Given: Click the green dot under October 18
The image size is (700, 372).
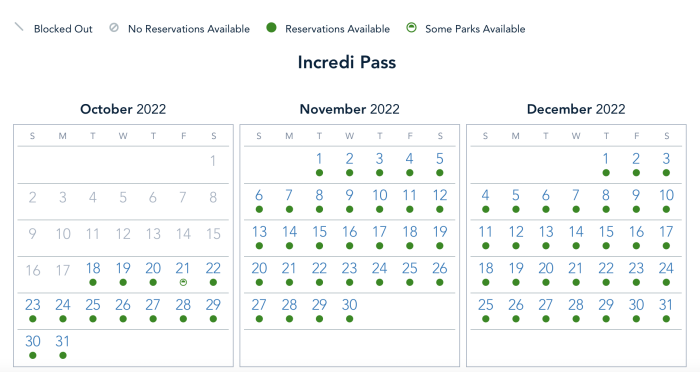Looking at the screenshot, I should click(x=93, y=282).
